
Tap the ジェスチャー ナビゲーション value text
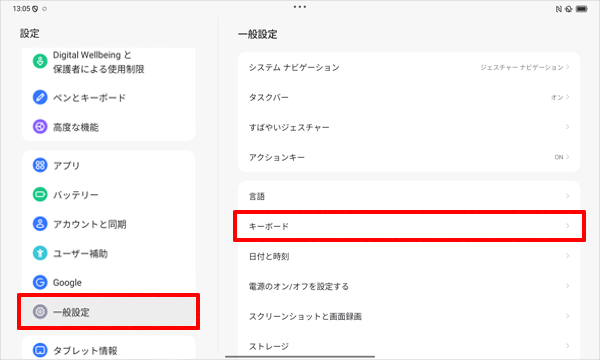522,67
